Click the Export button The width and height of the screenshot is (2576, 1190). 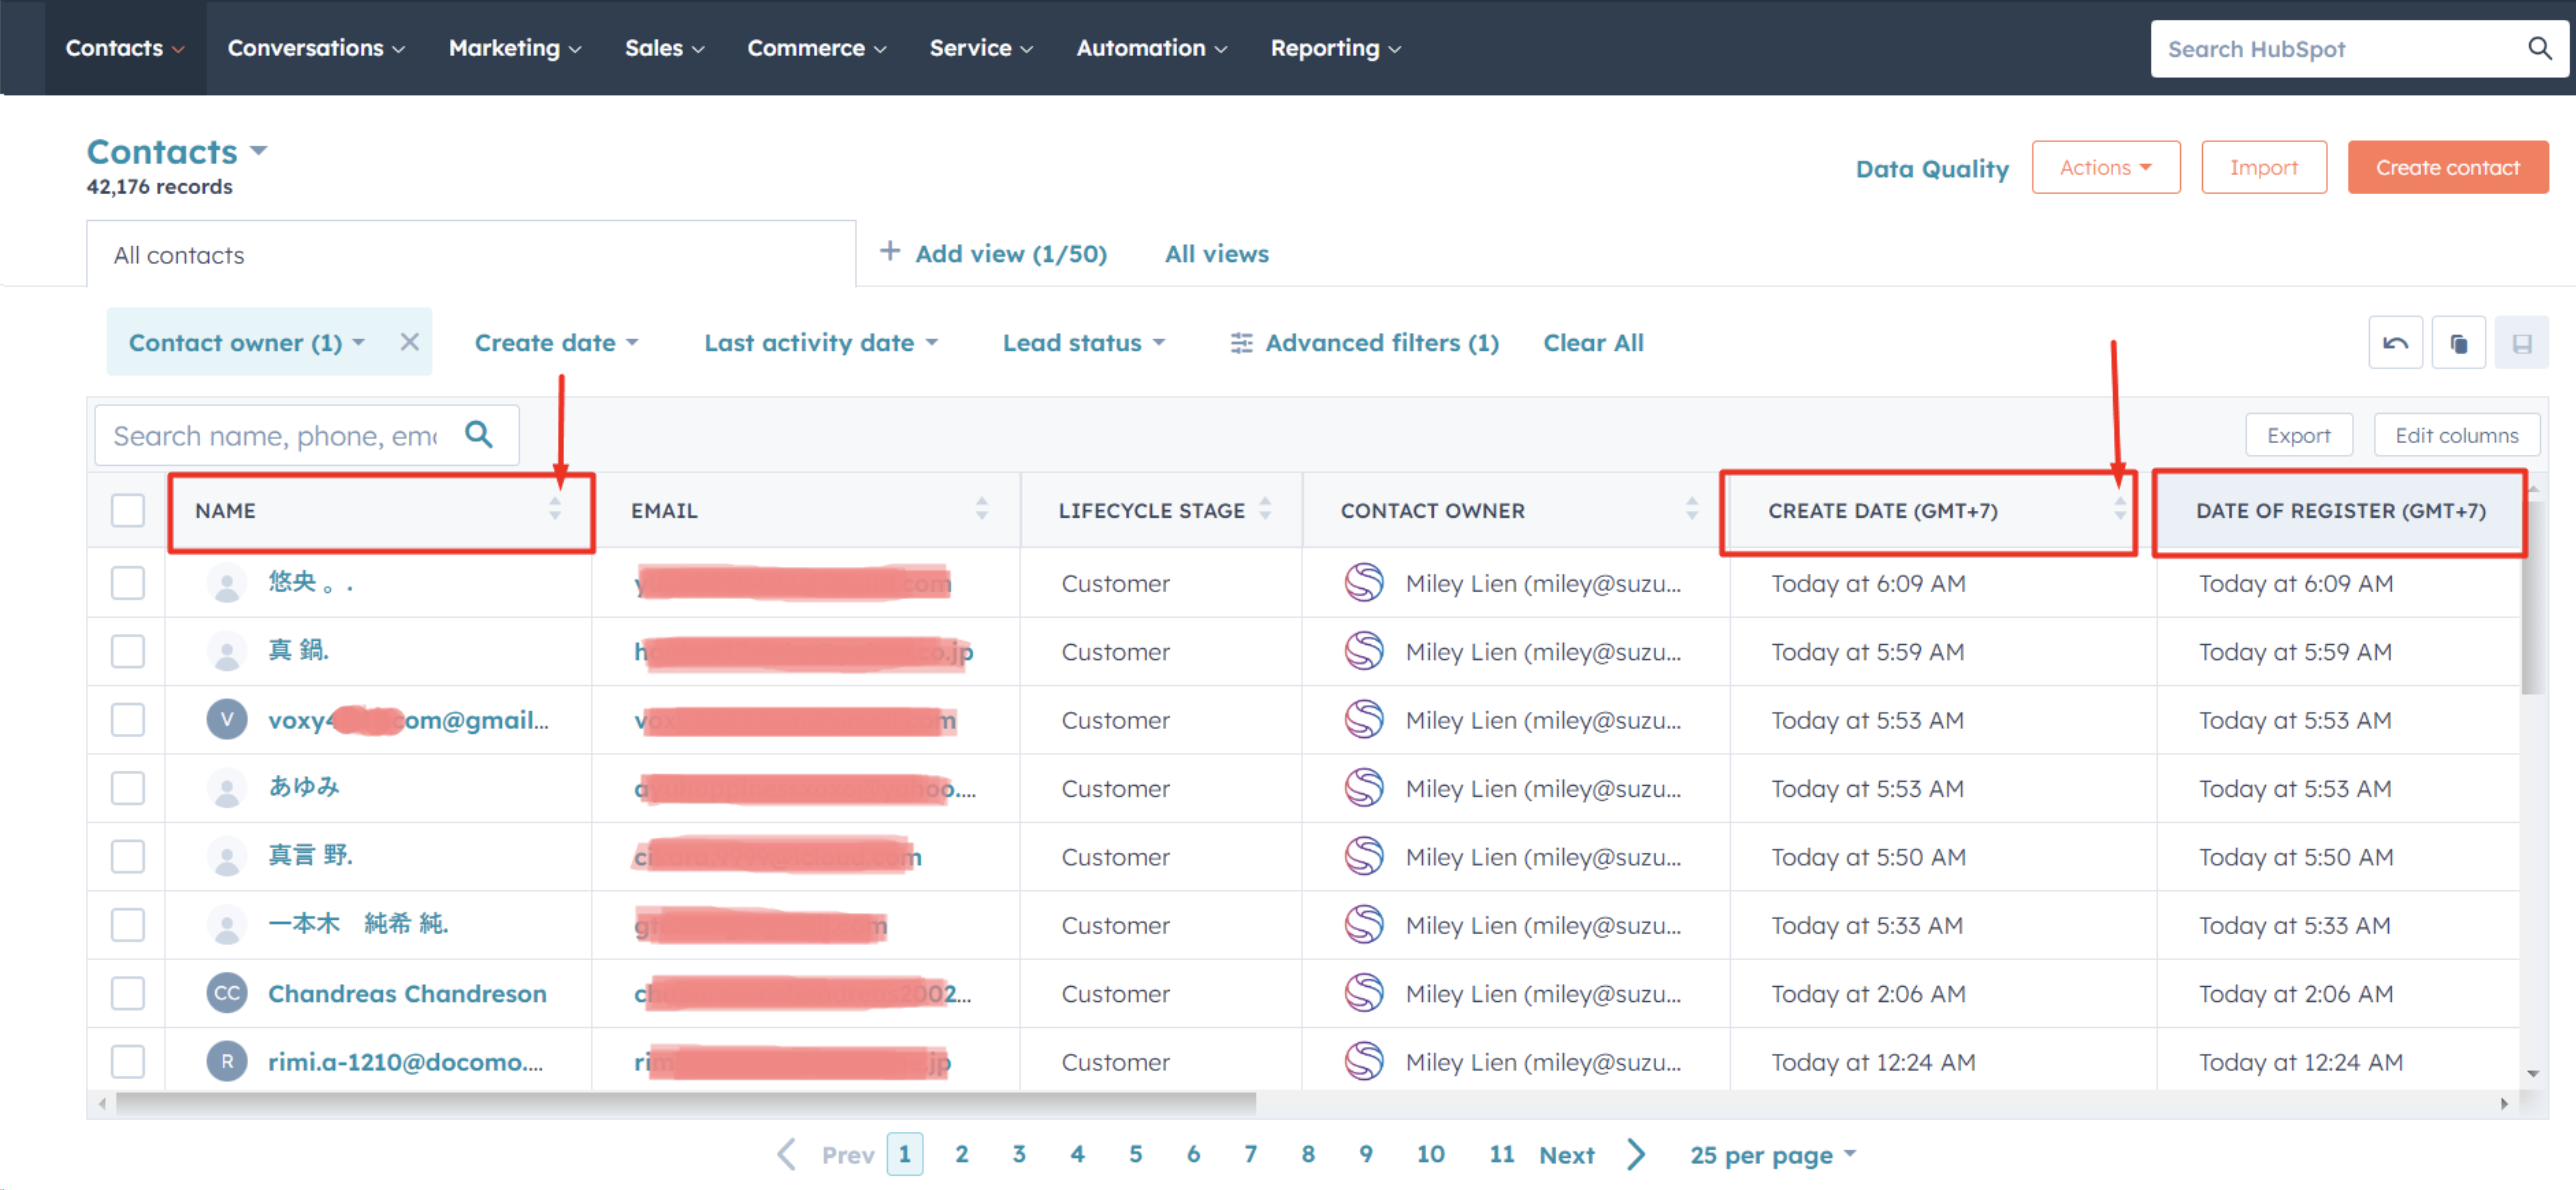pyautogui.click(x=2298, y=435)
